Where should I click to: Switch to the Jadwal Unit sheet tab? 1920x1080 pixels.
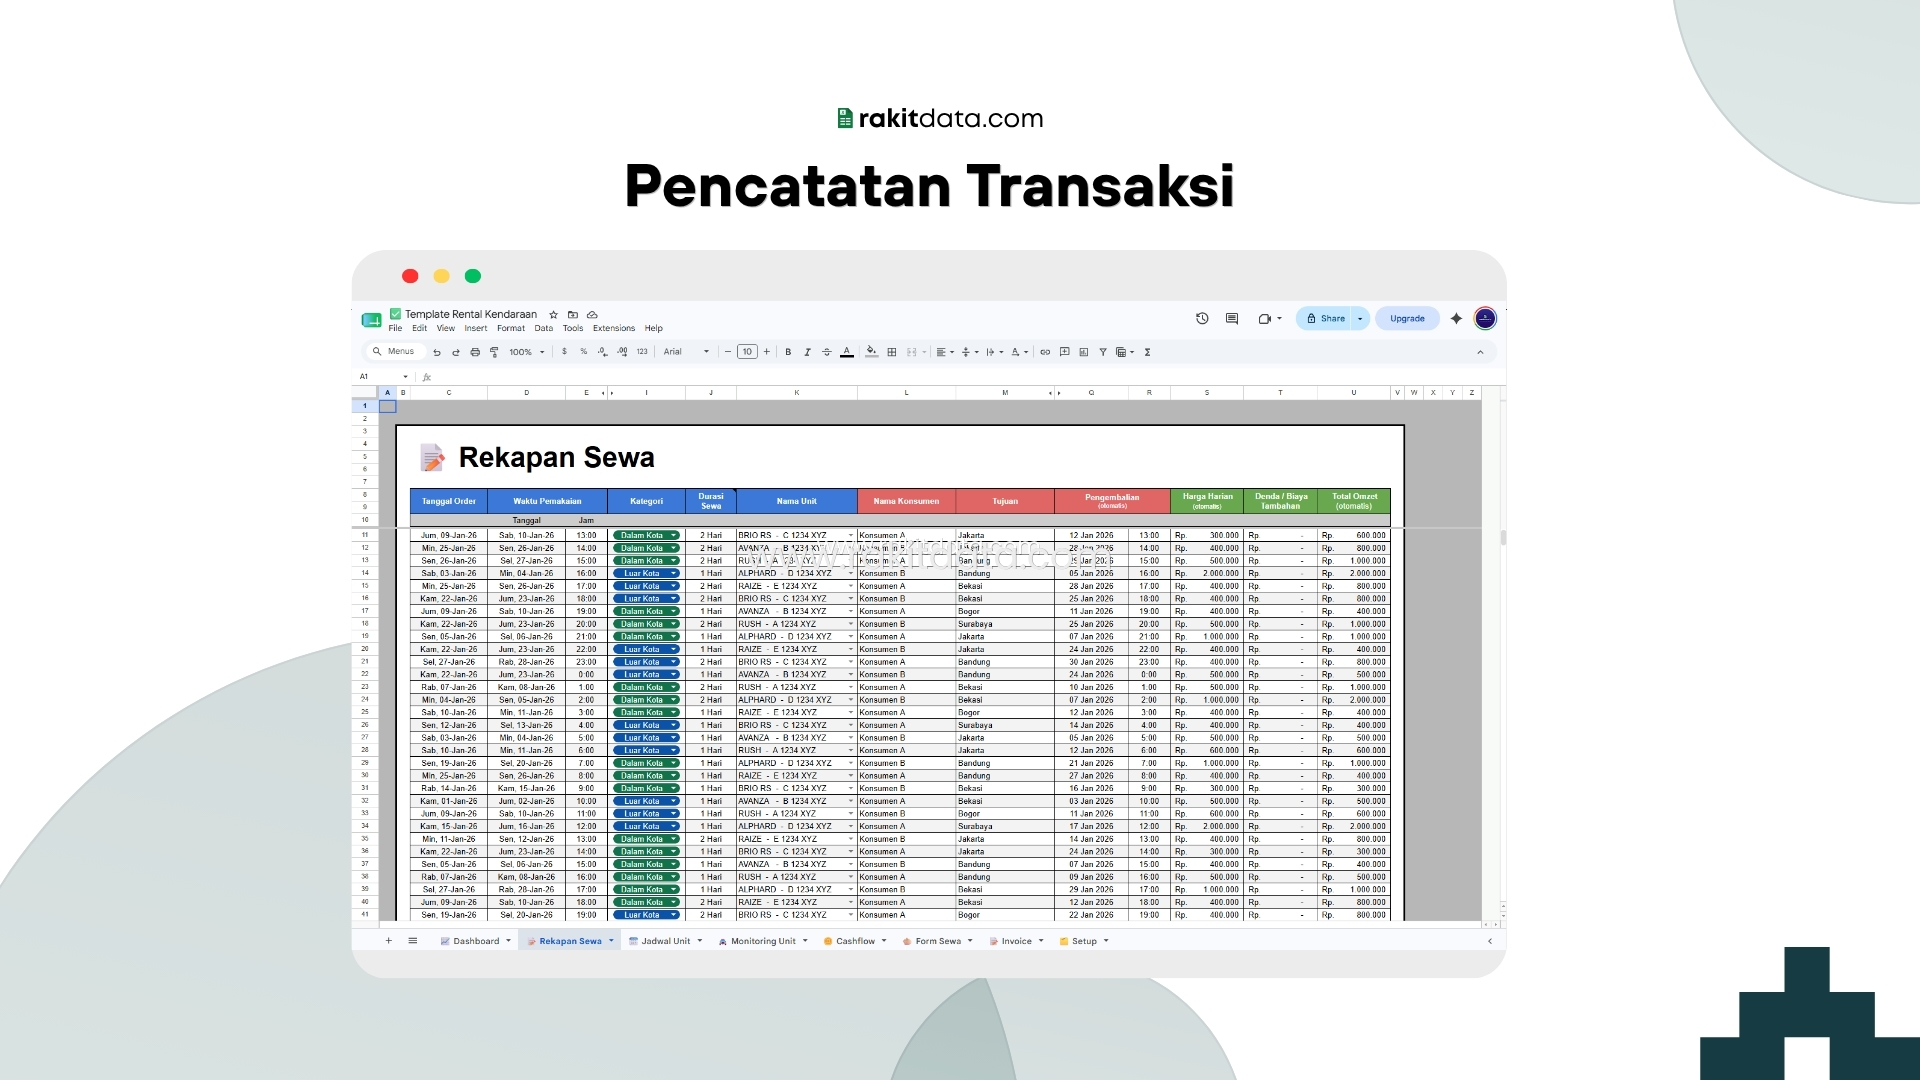666,941
